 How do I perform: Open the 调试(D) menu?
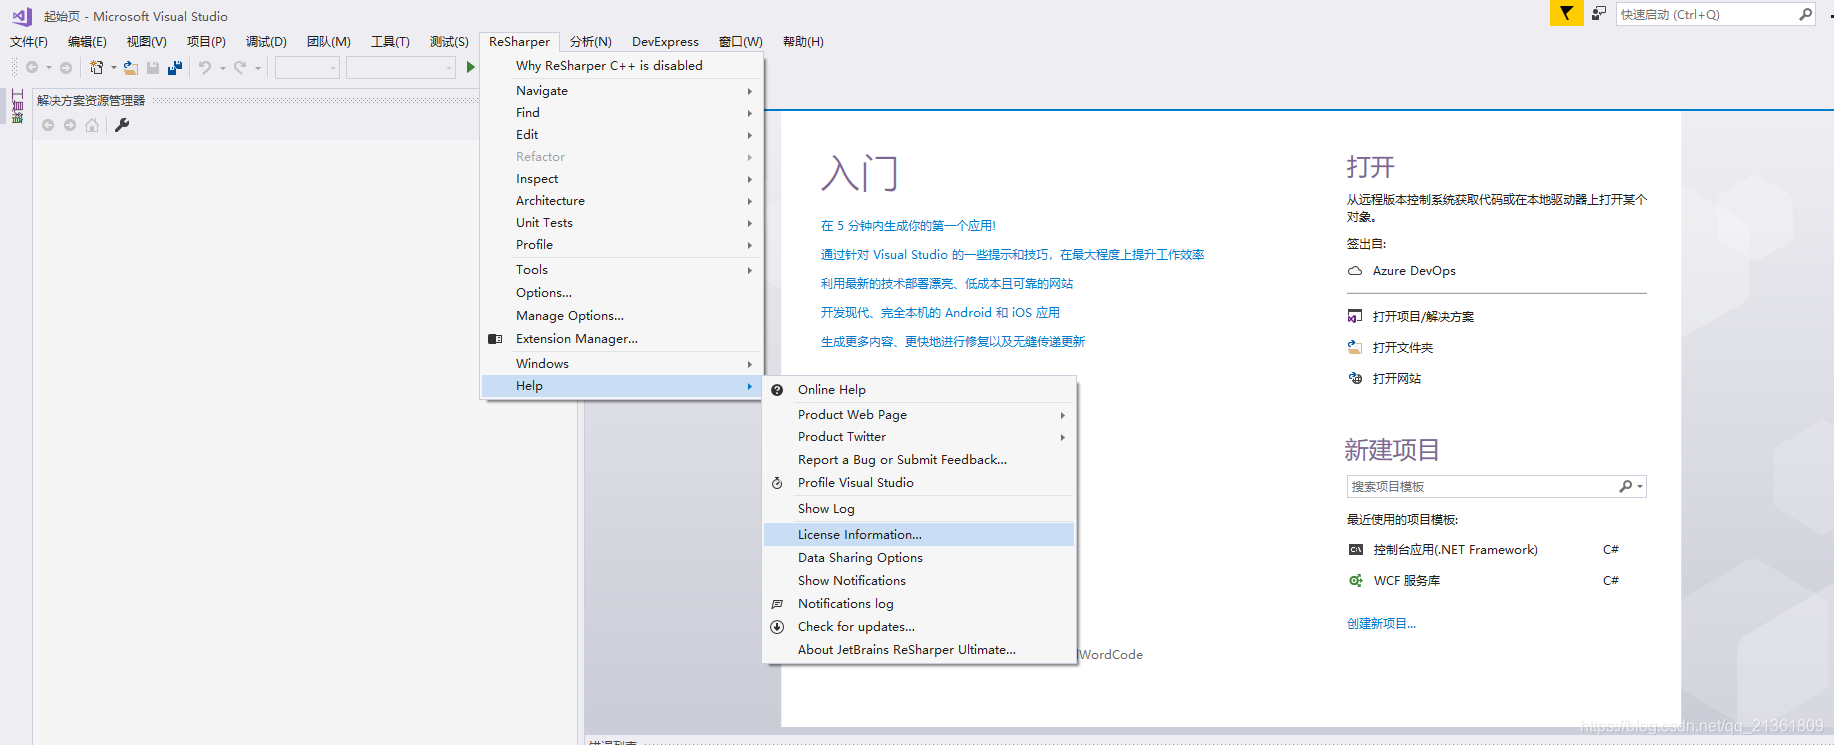[266, 42]
